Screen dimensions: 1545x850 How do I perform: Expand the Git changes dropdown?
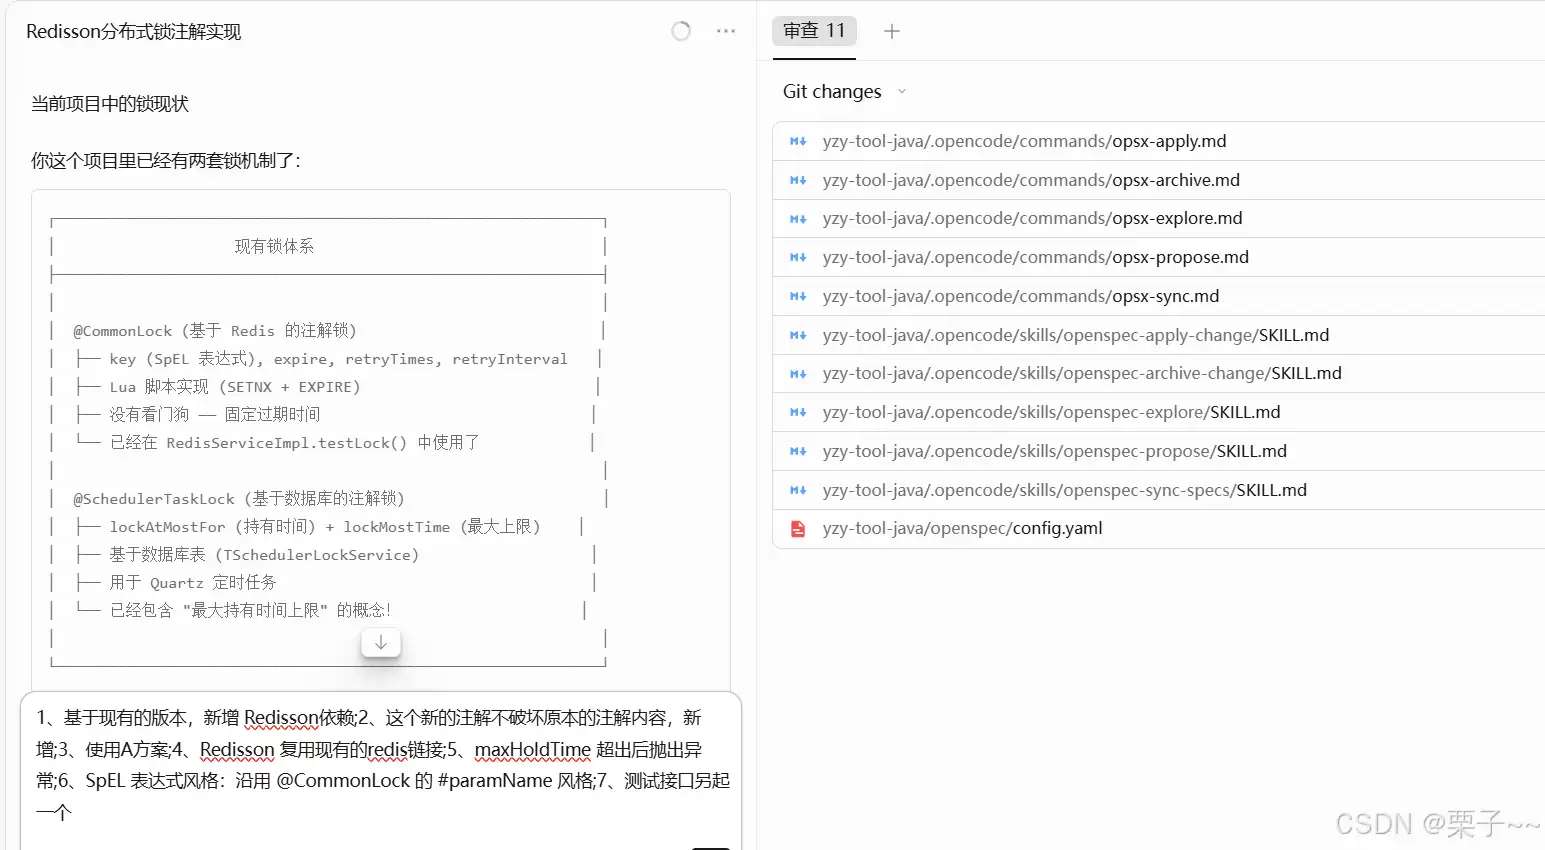click(844, 91)
